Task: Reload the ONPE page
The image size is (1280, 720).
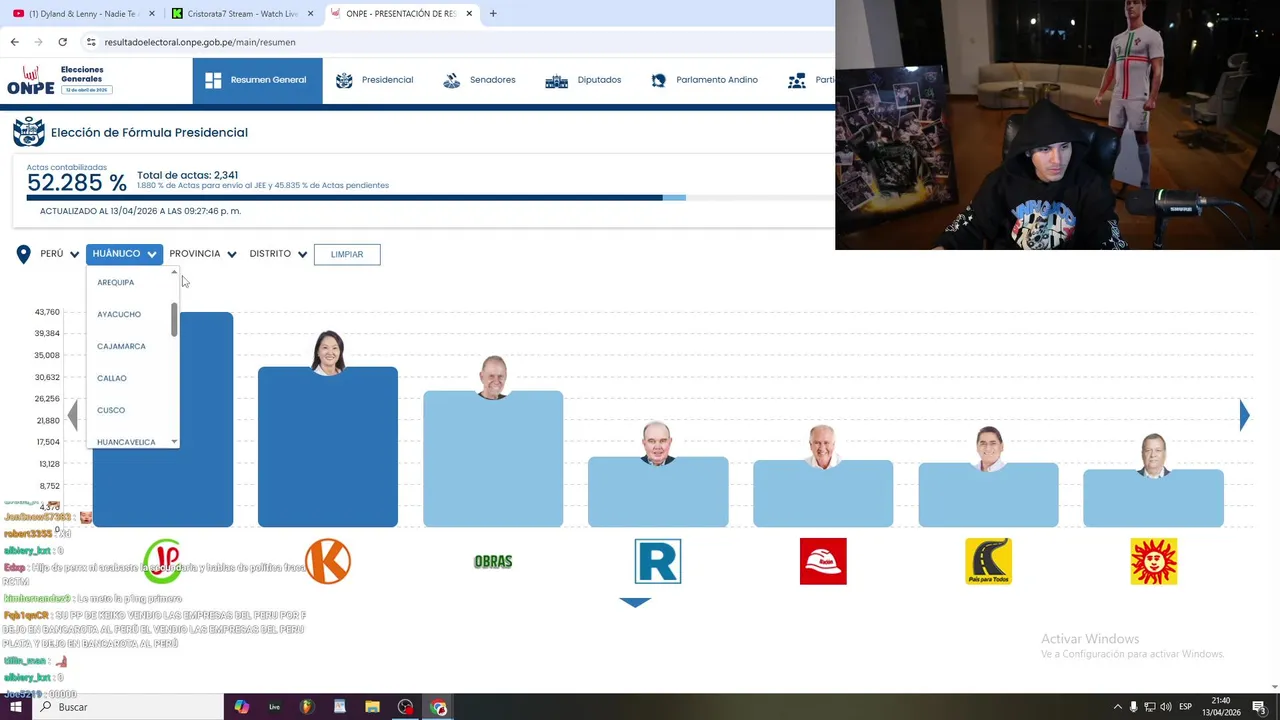Action: pos(62,42)
